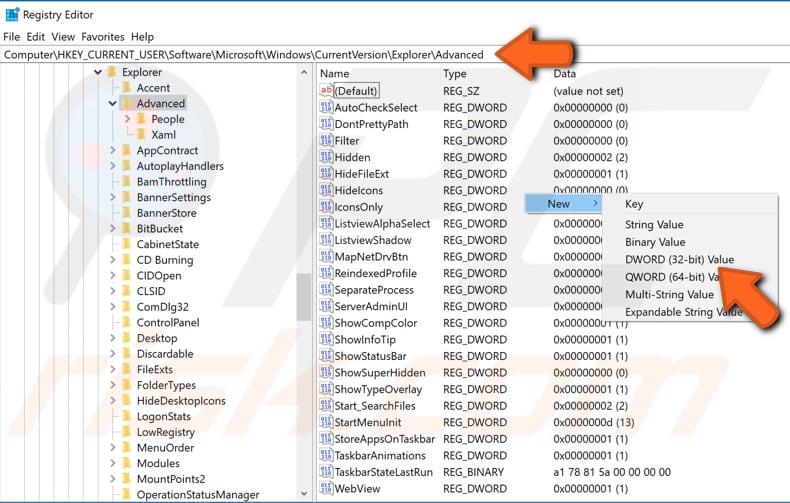Screen dimensions: 790x503
Task: Select the CabinetState key
Action: (167, 244)
